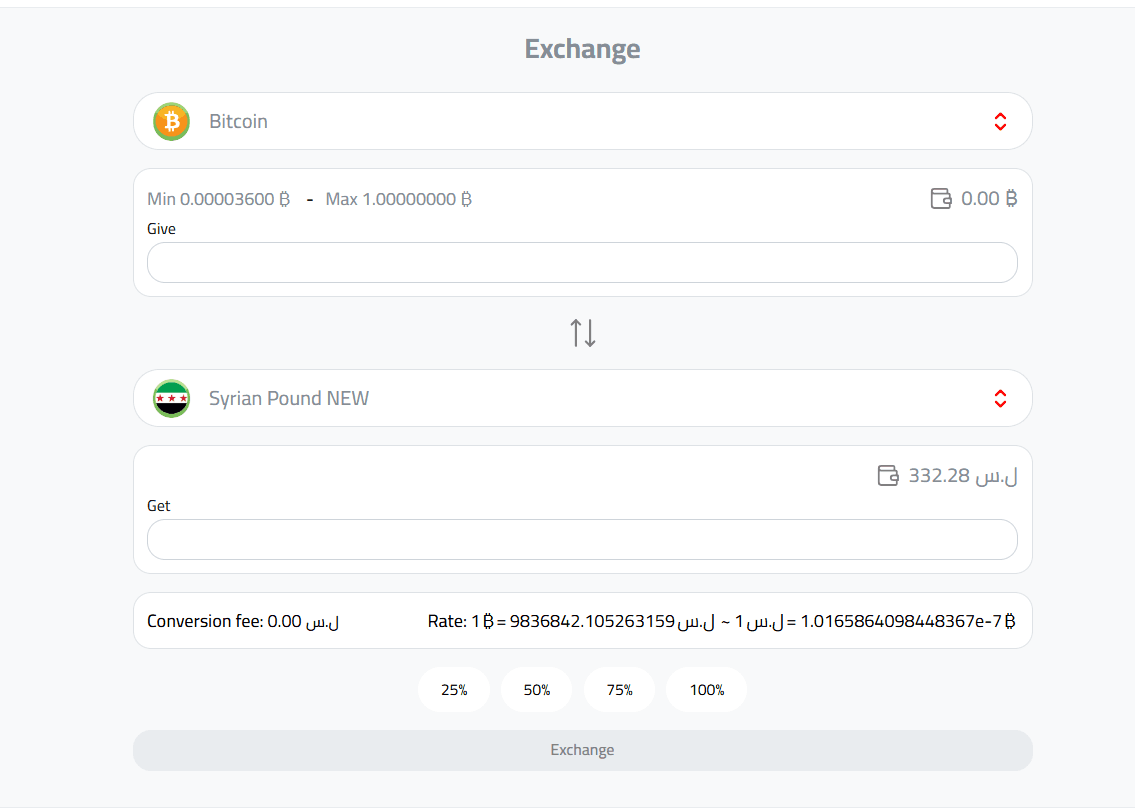Screen dimensions: 1135x810
Task: Click the Bitcoin logo icon
Action: coord(171,121)
